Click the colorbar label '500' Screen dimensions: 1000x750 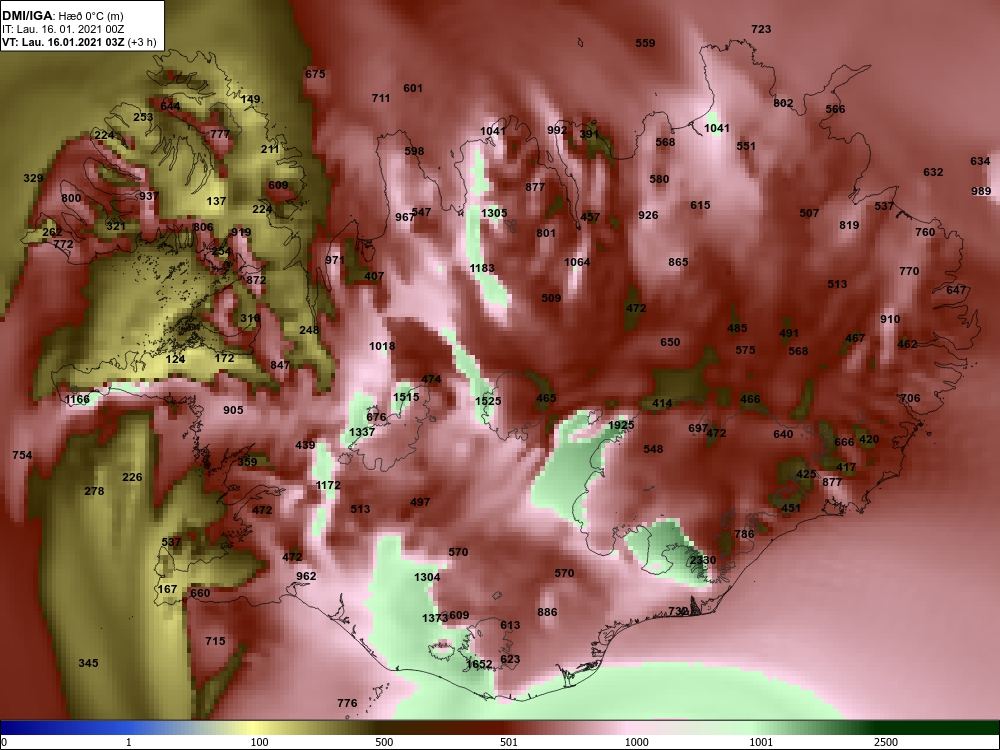click(x=384, y=742)
